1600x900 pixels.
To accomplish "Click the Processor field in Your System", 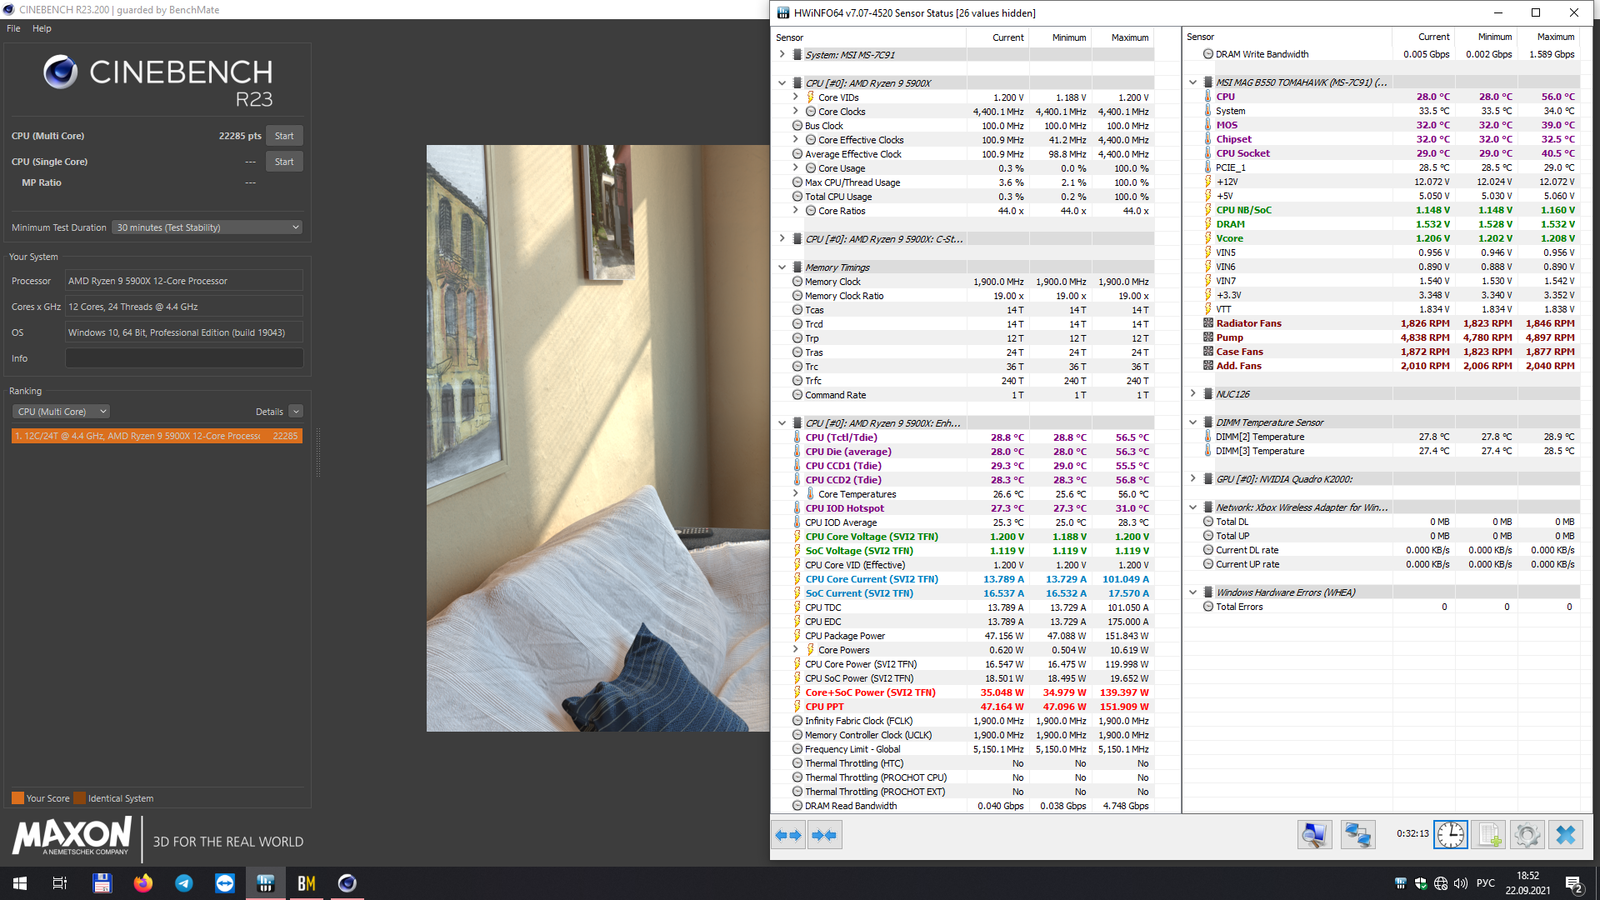I will (x=184, y=281).
